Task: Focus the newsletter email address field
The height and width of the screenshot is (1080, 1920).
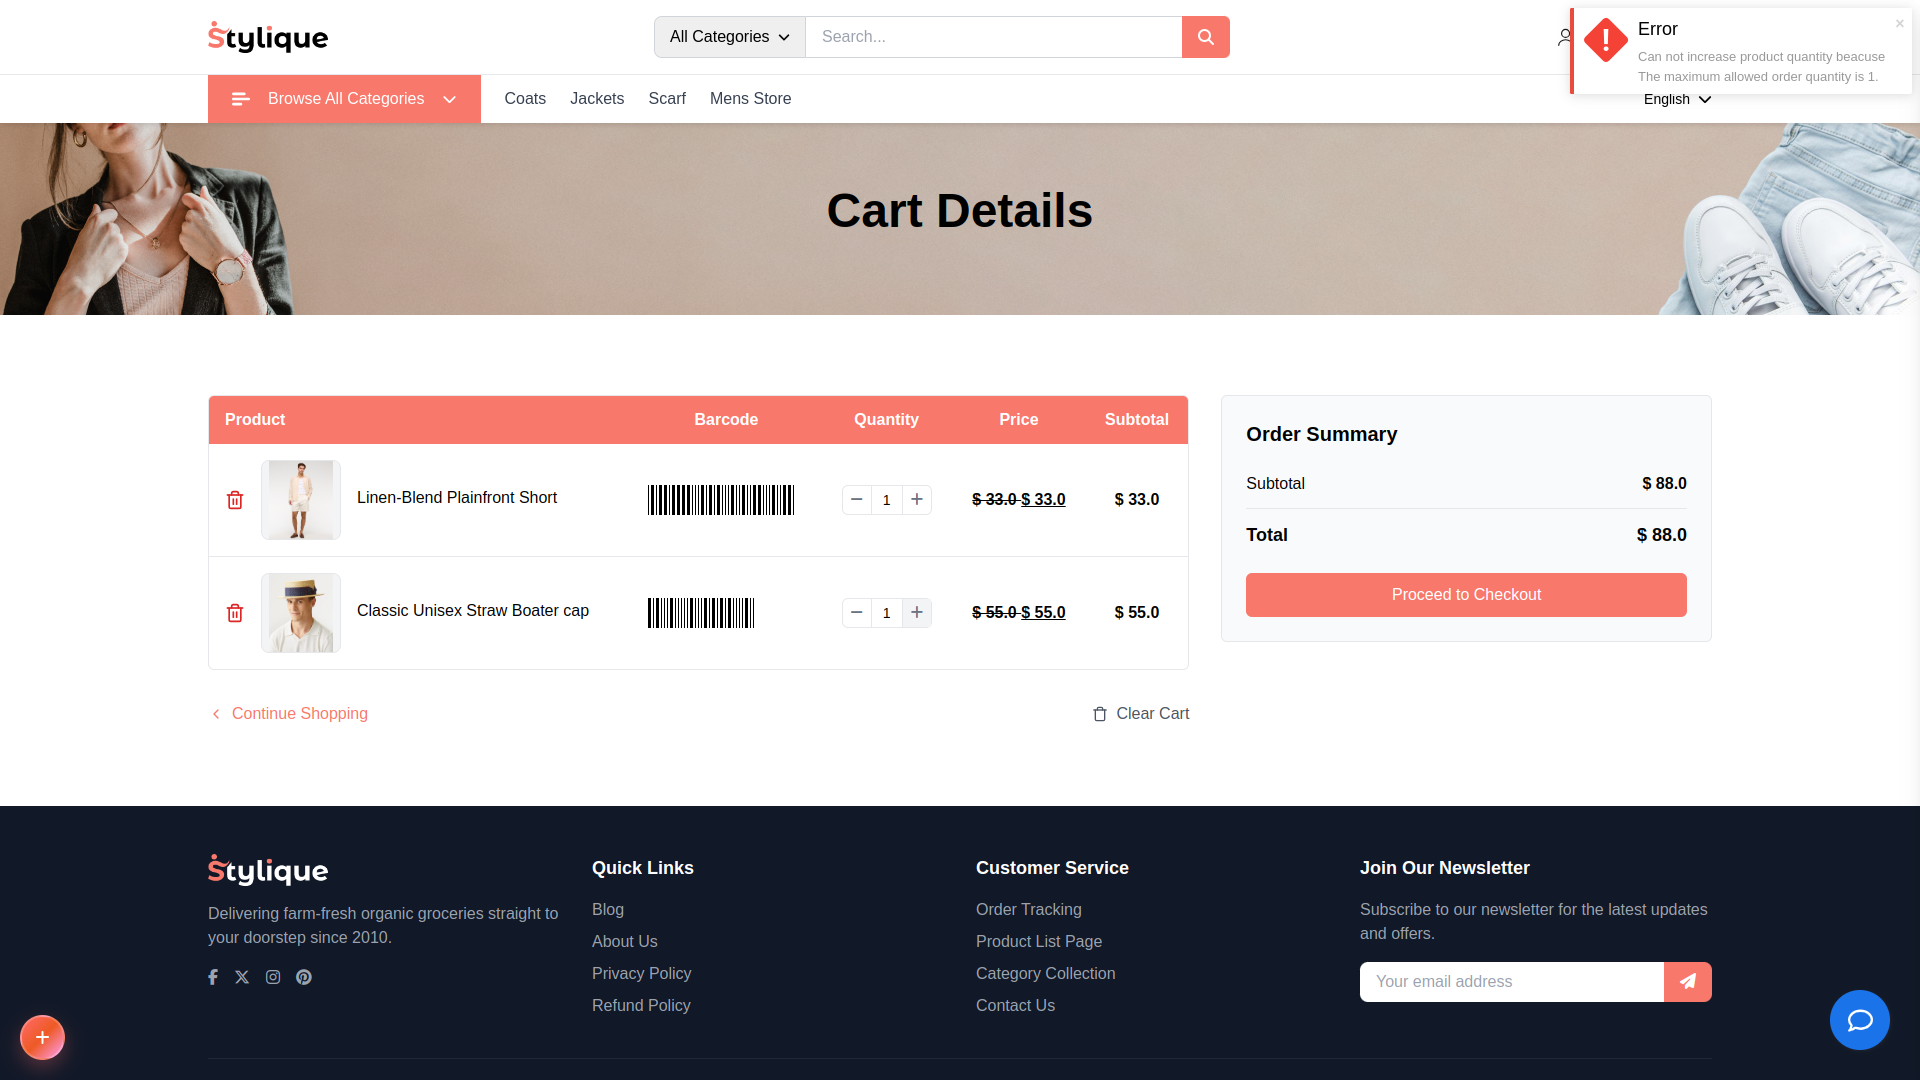Action: pyautogui.click(x=1512, y=982)
